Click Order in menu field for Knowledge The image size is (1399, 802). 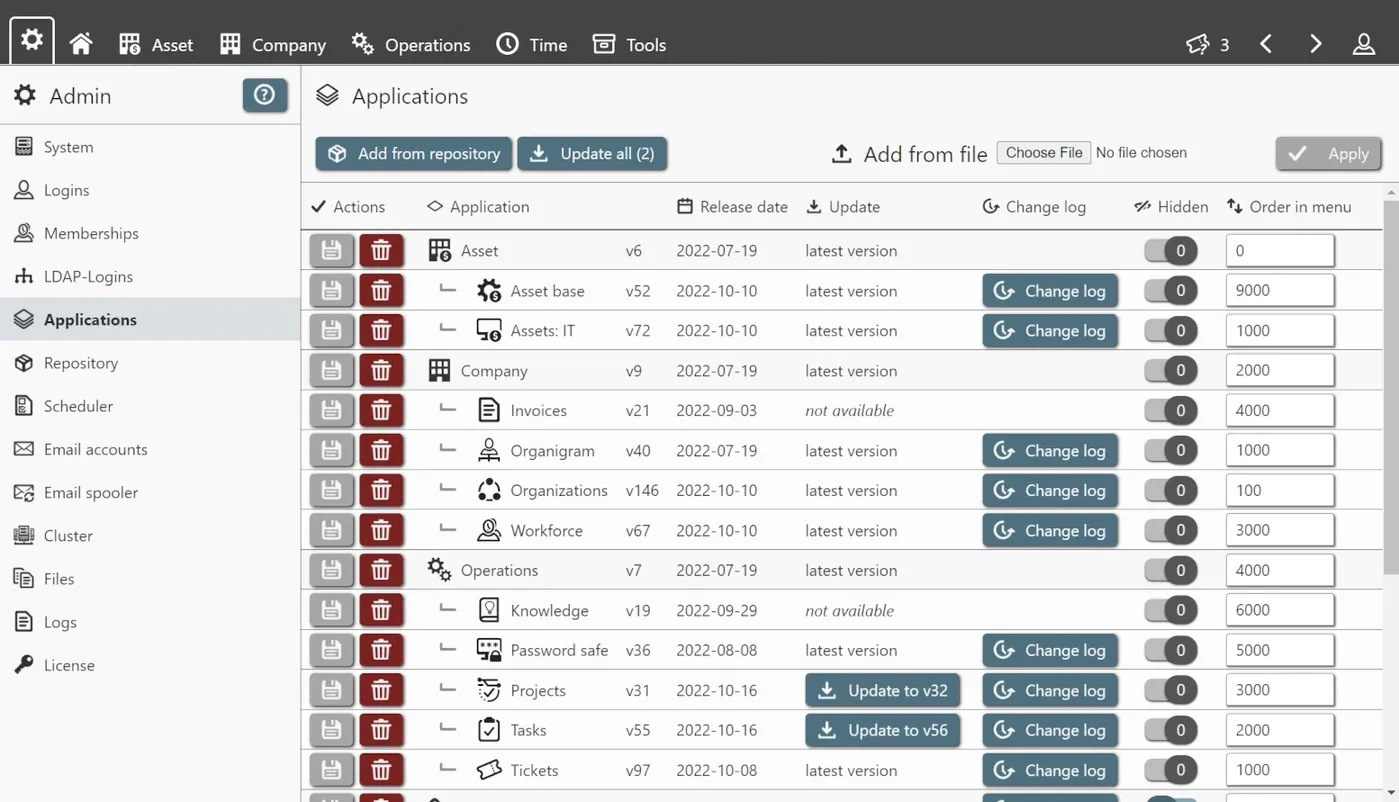coord(1280,610)
